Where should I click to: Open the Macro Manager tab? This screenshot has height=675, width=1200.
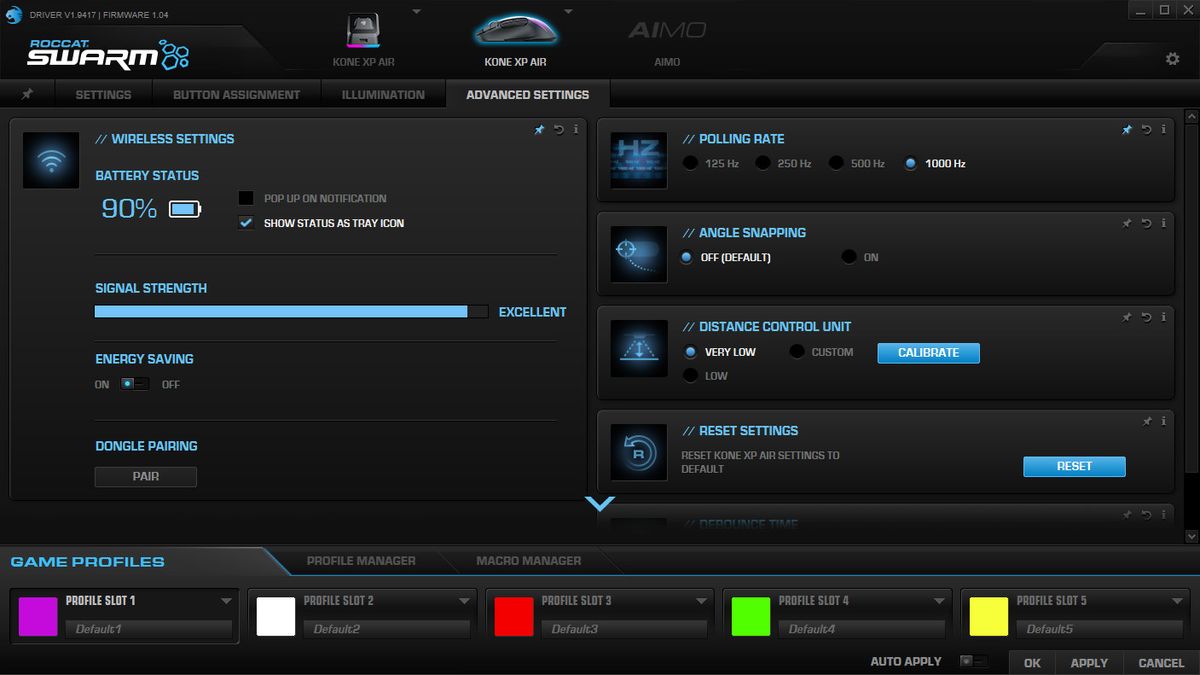tap(528, 561)
